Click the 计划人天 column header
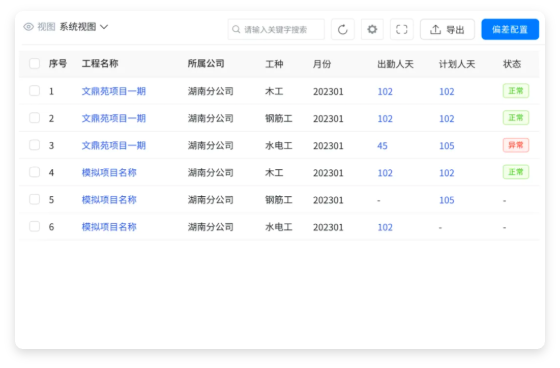Image resolution: width=560 pixels, height=368 pixels. 457,64
